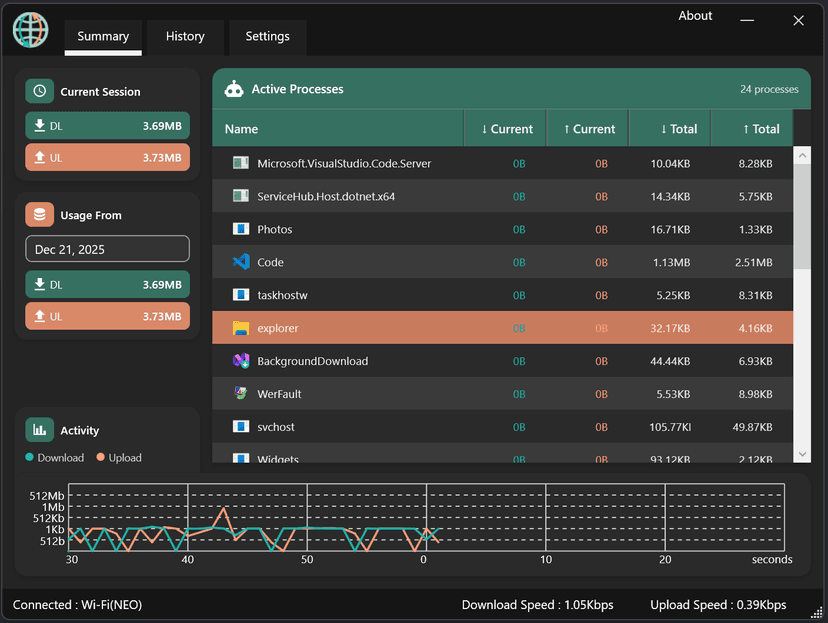This screenshot has height=623, width=828.
Task: Click the 44.44KB total for BackgroundDownload
Action: (670, 361)
